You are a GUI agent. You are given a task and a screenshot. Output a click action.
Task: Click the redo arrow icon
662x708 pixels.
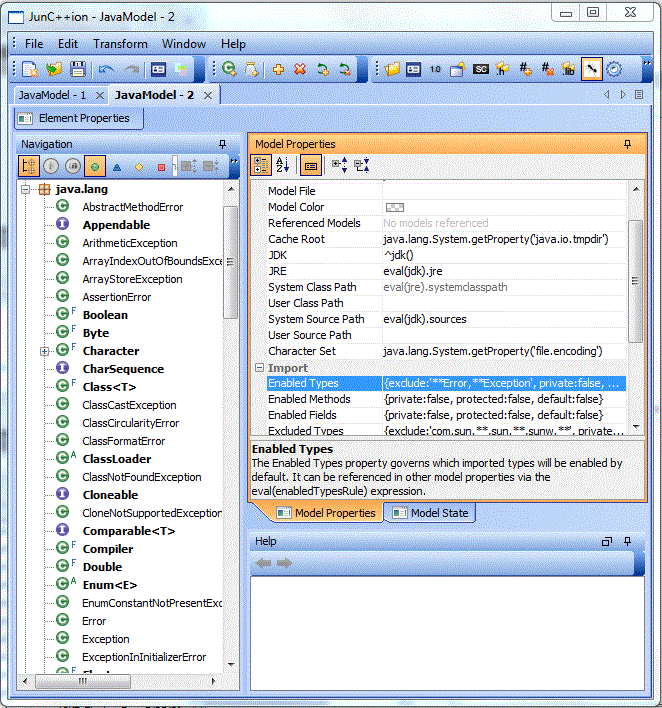click(x=131, y=69)
